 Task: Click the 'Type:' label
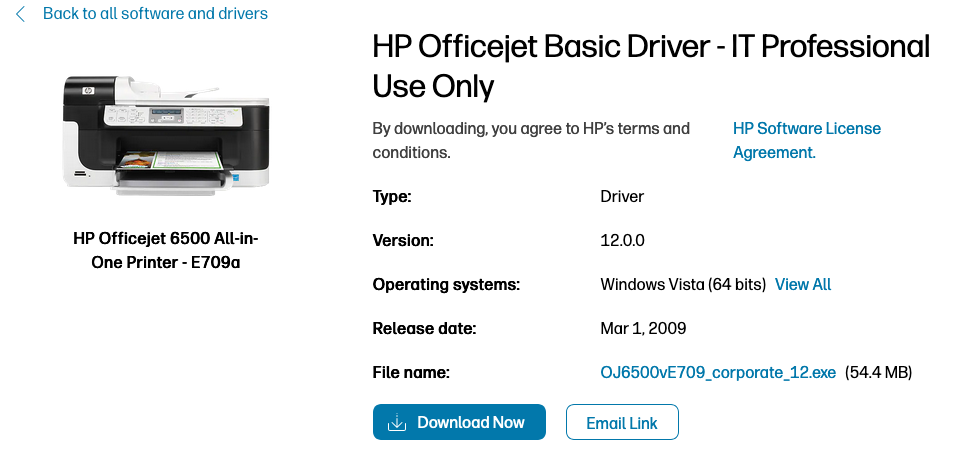pos(392,197)
